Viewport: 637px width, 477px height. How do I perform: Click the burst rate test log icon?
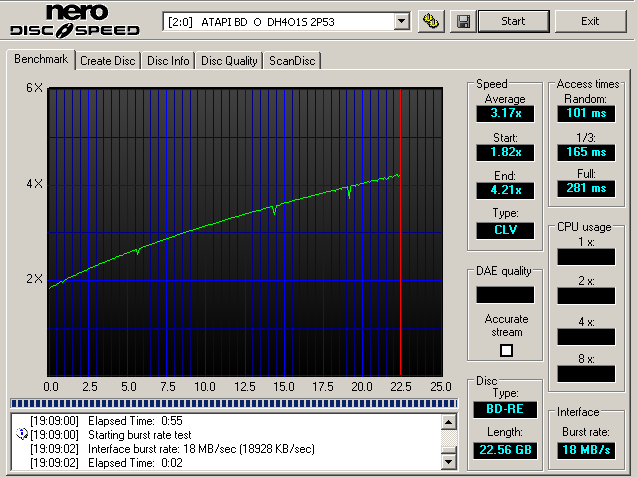21,435
